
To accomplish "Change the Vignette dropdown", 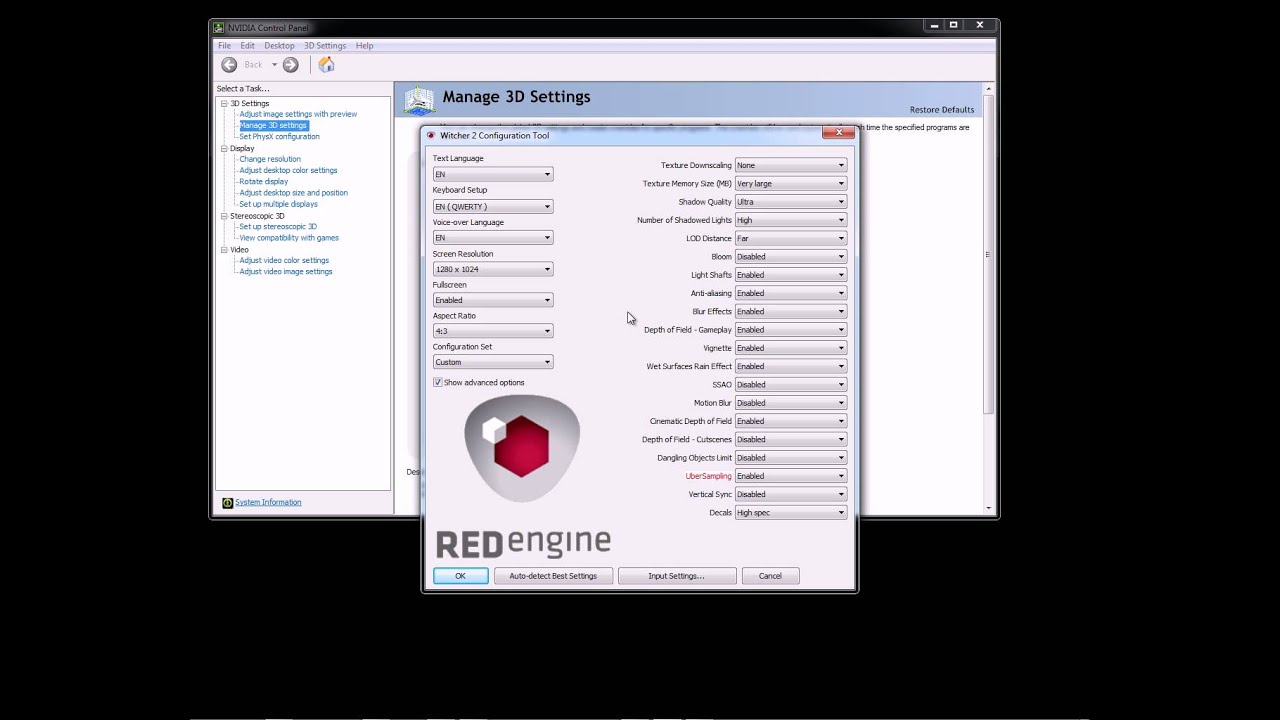I will [791, 348].
